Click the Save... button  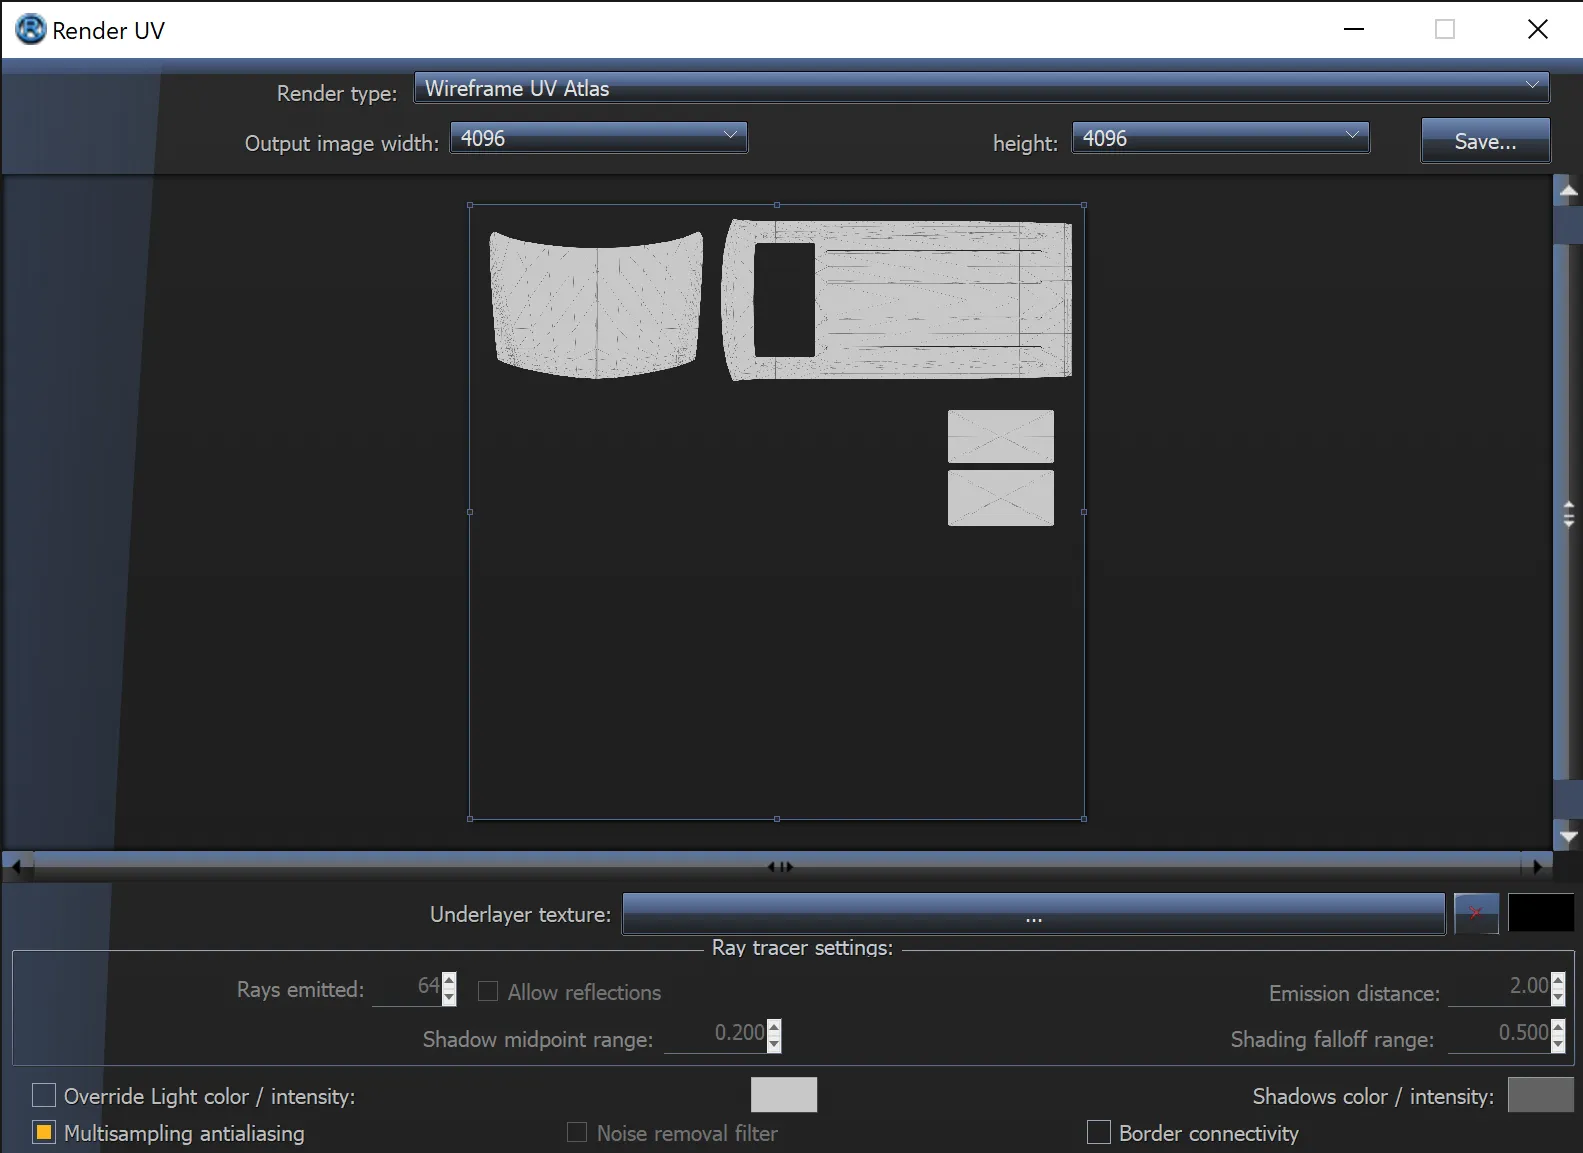[x=1485, y=141]
